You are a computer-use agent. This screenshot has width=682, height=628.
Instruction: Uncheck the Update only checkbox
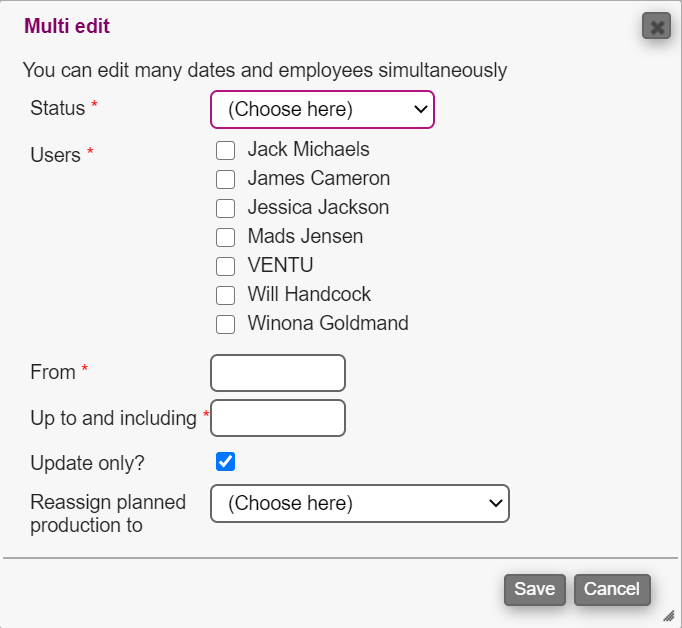[x=226, y=461]
